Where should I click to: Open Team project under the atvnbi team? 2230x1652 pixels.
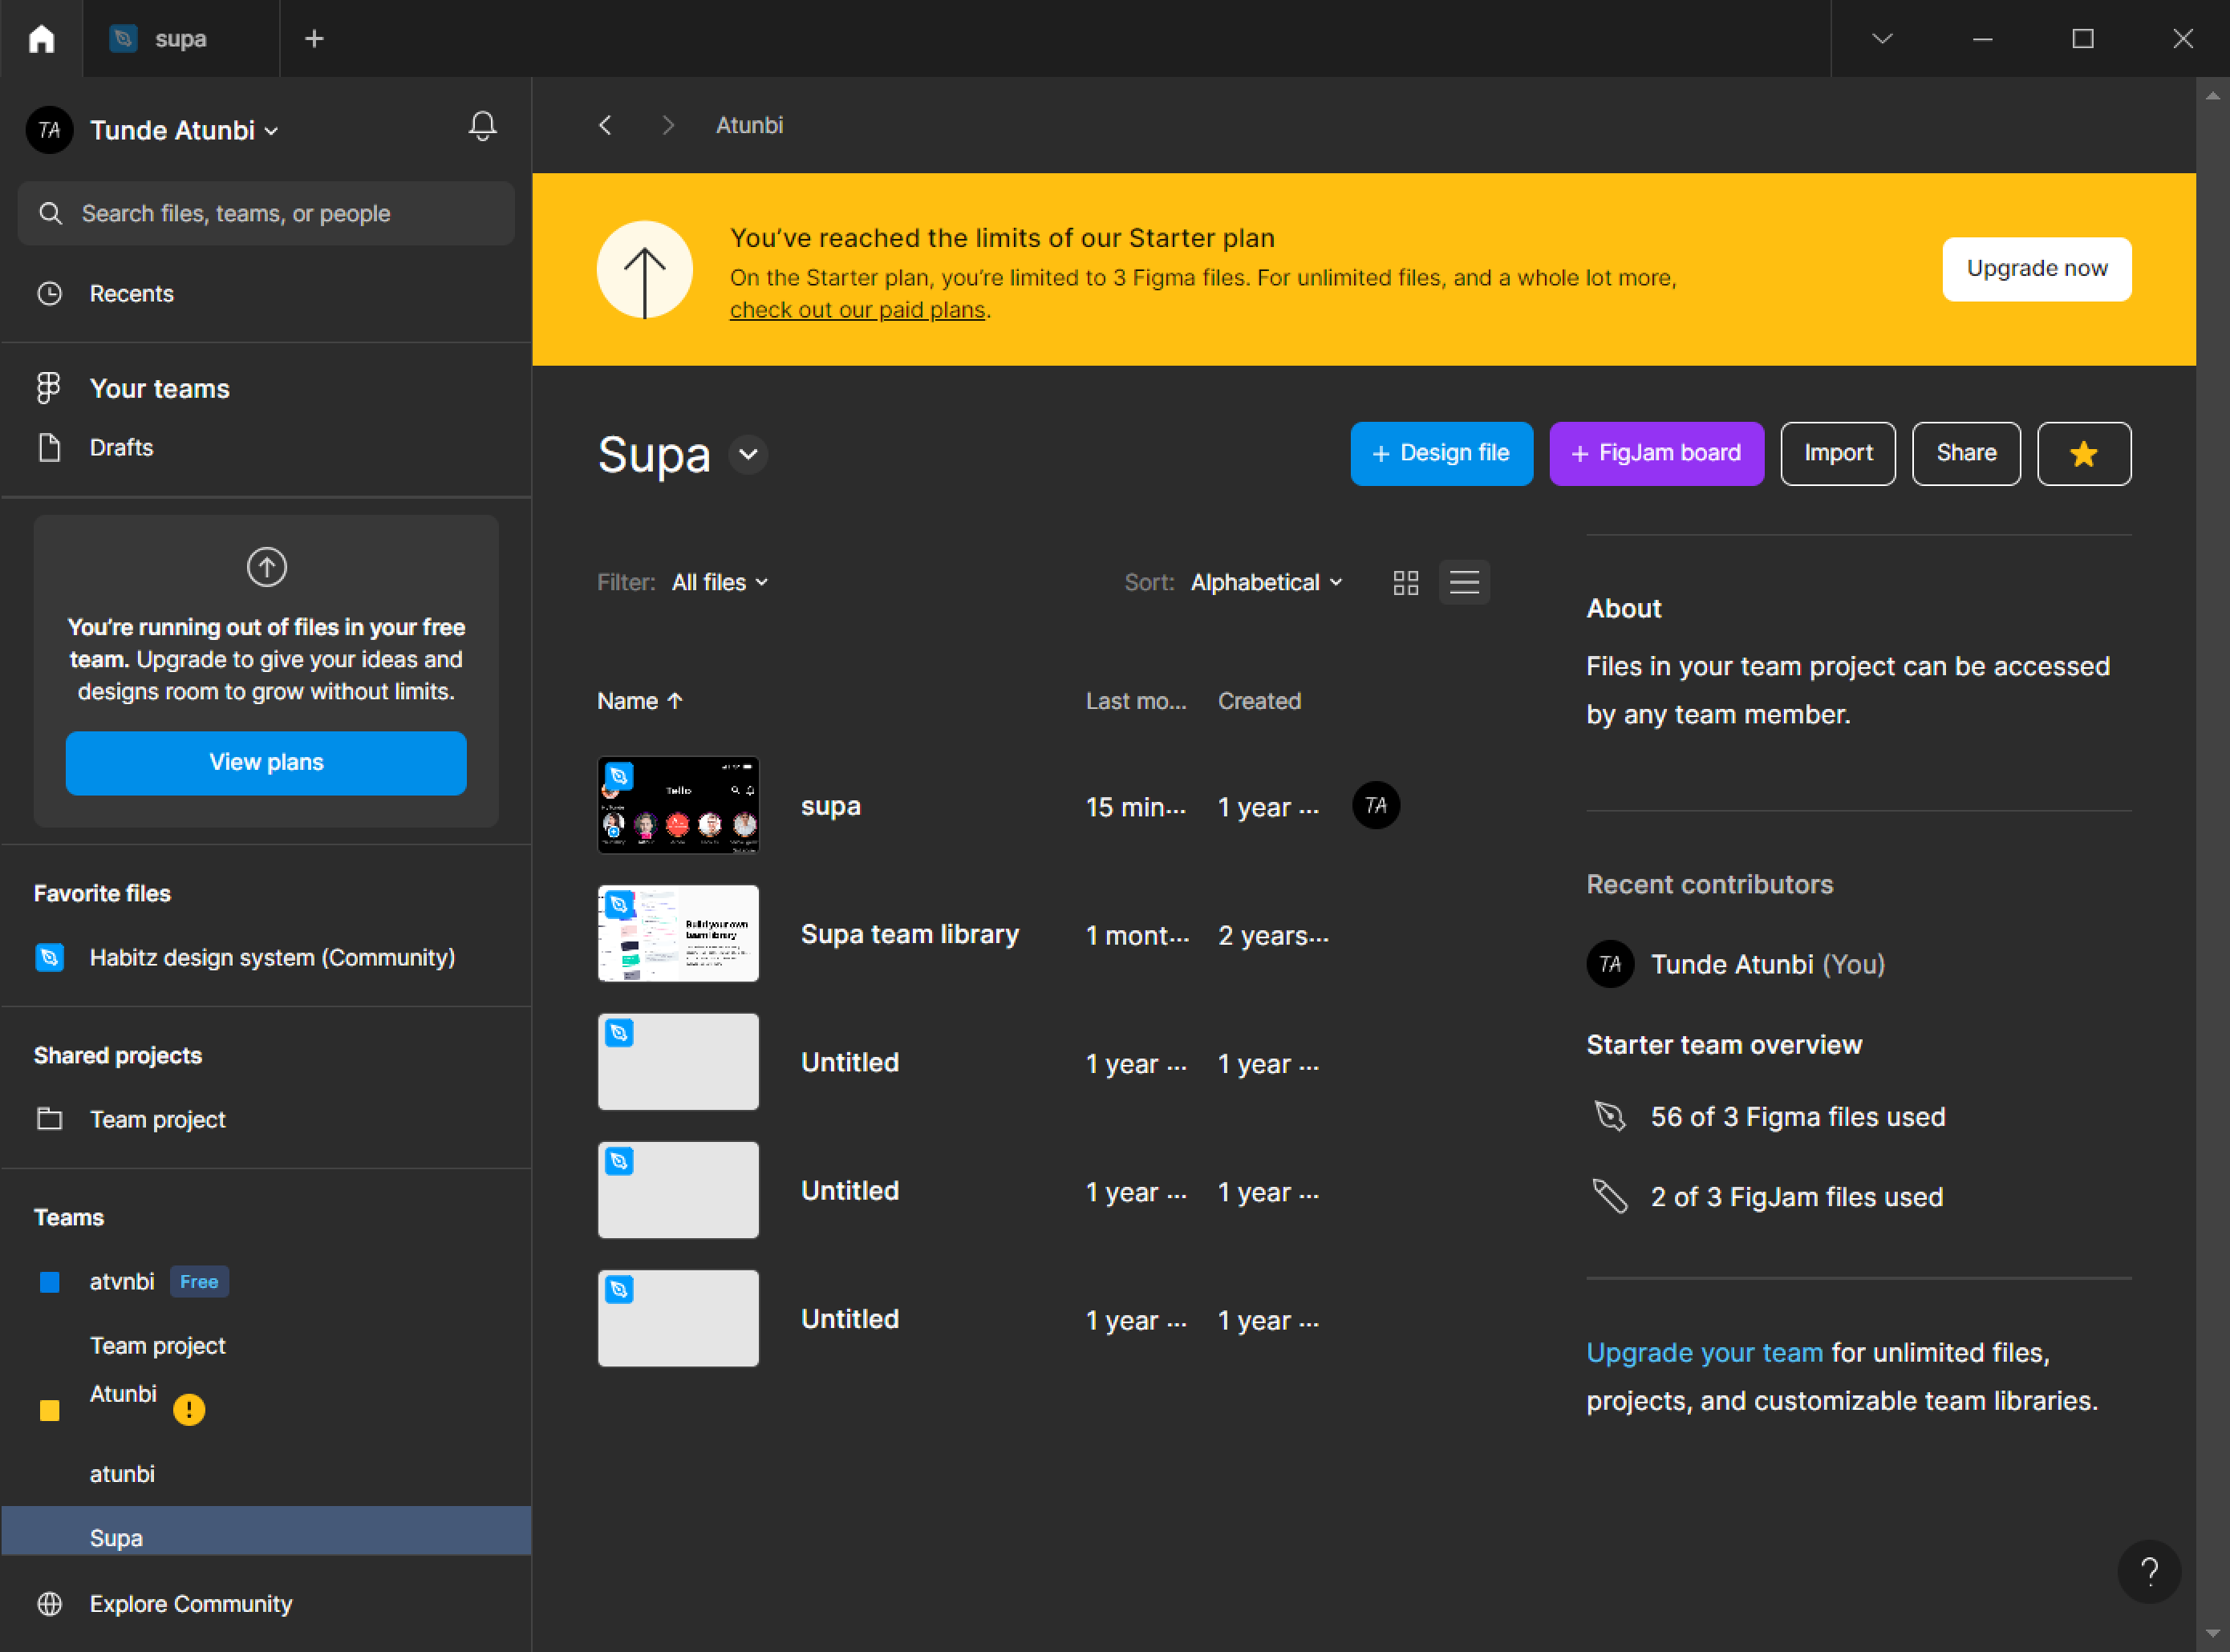point(157,1345)
